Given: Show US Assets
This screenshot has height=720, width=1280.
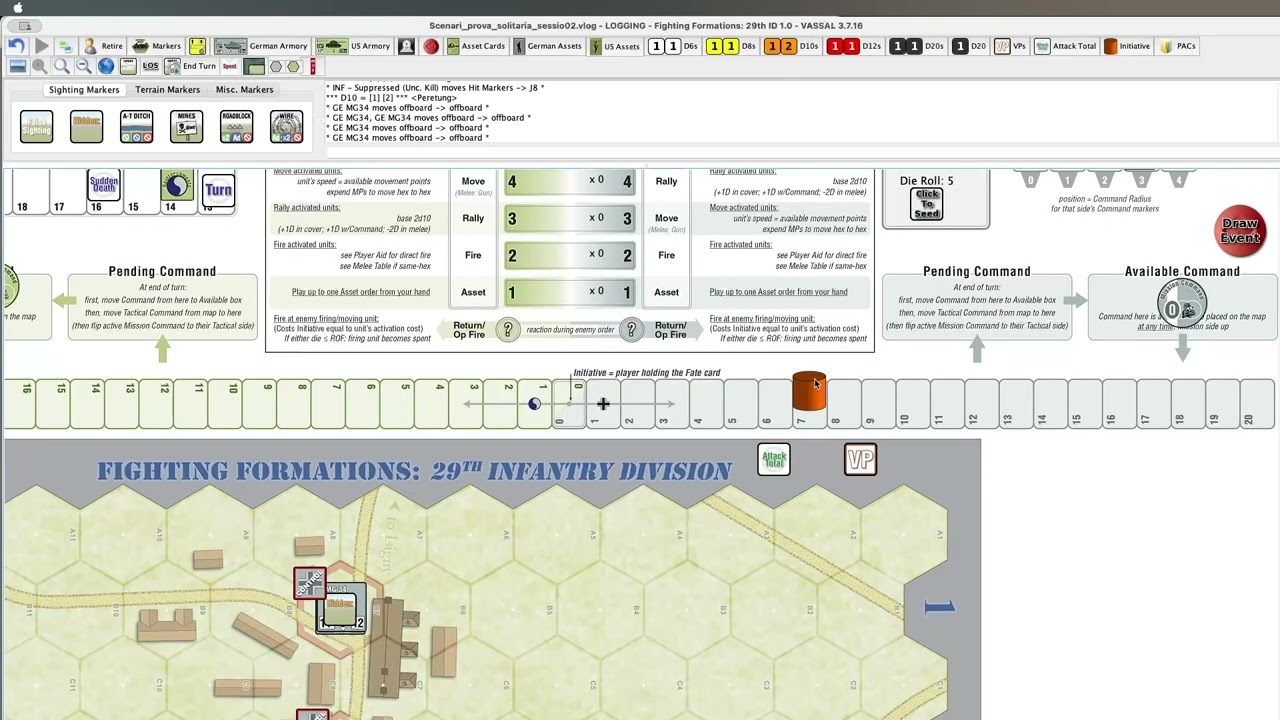Looking at the screenshot, I should tap(615, 46).
